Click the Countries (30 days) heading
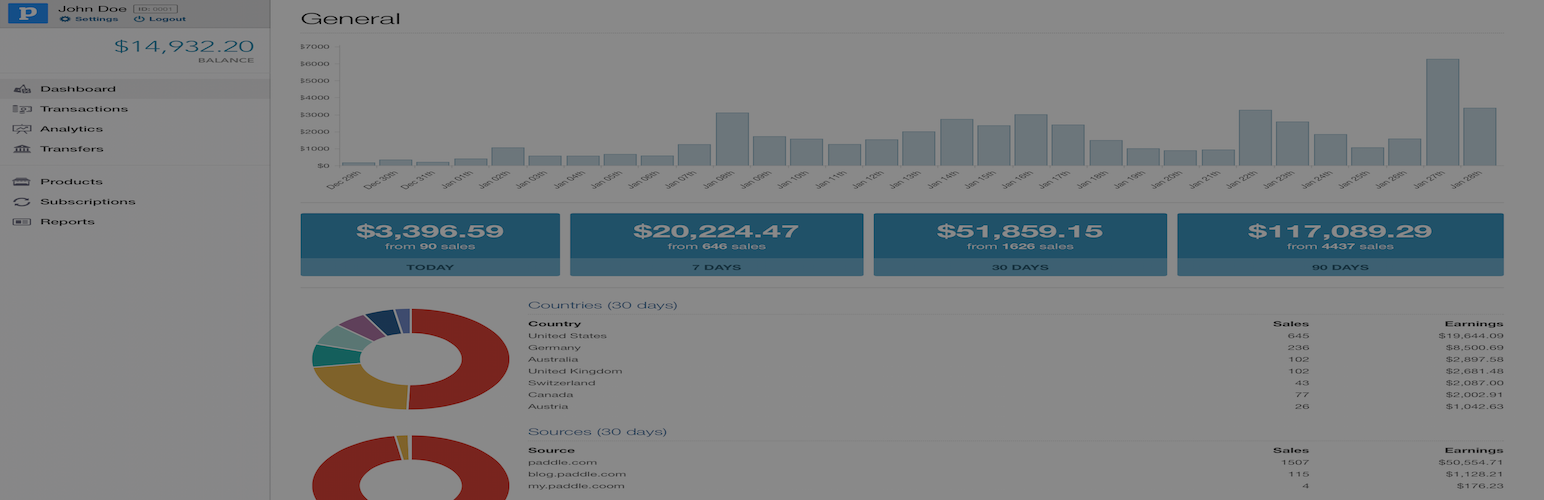Viewport: 1544px width, 500px height. coord(602,305)
